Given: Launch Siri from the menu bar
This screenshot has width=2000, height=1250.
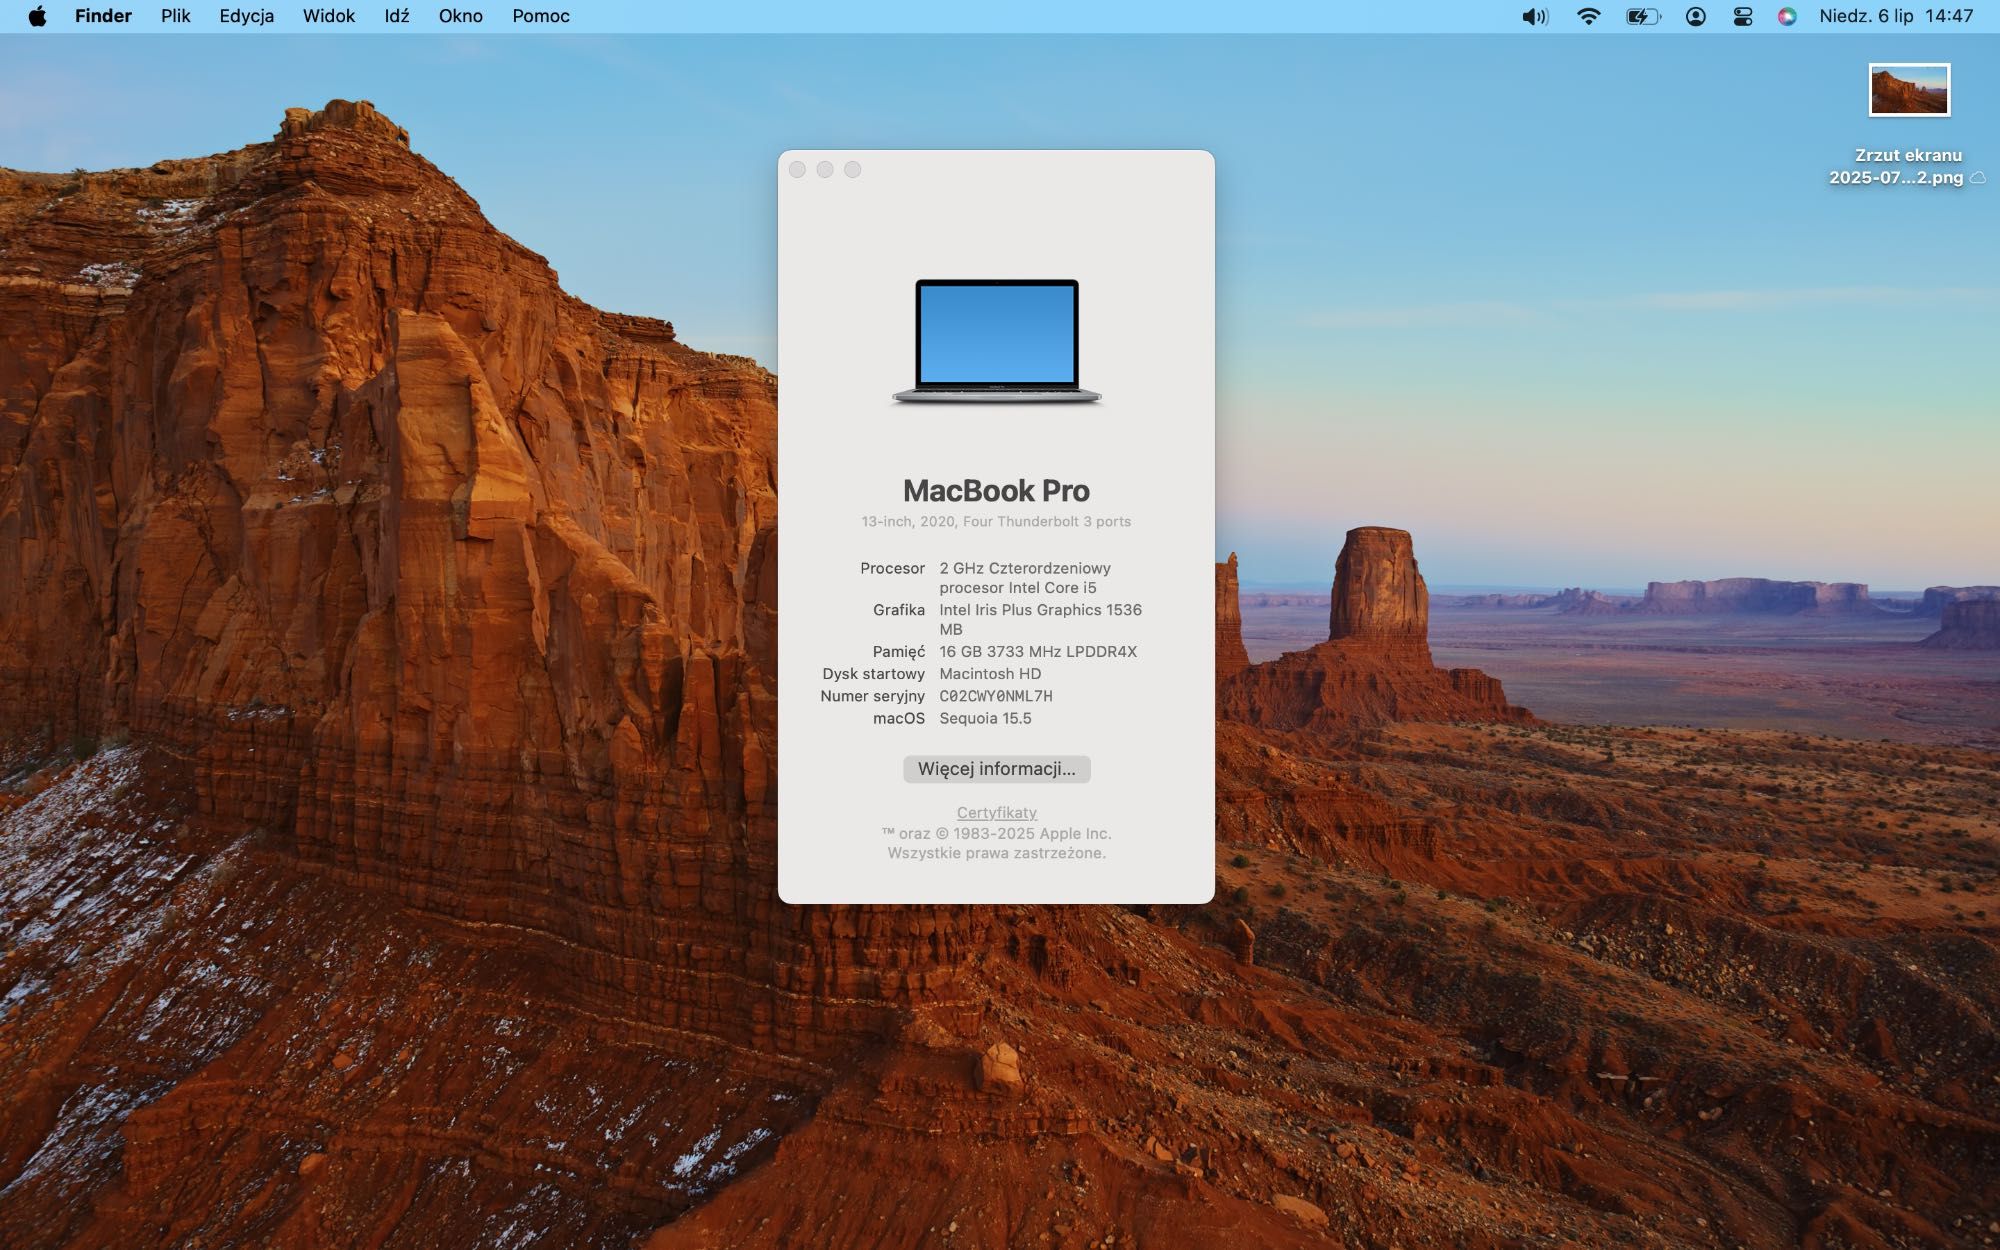Looking at the screenshot, I should (x=1787, y=16).
